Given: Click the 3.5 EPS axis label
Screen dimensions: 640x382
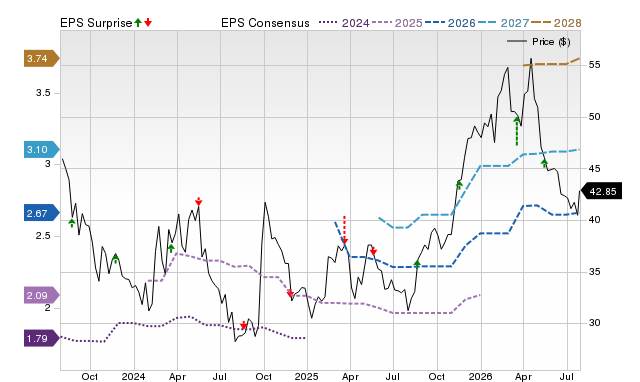Looking at the screenshot, I should point(43,93).
